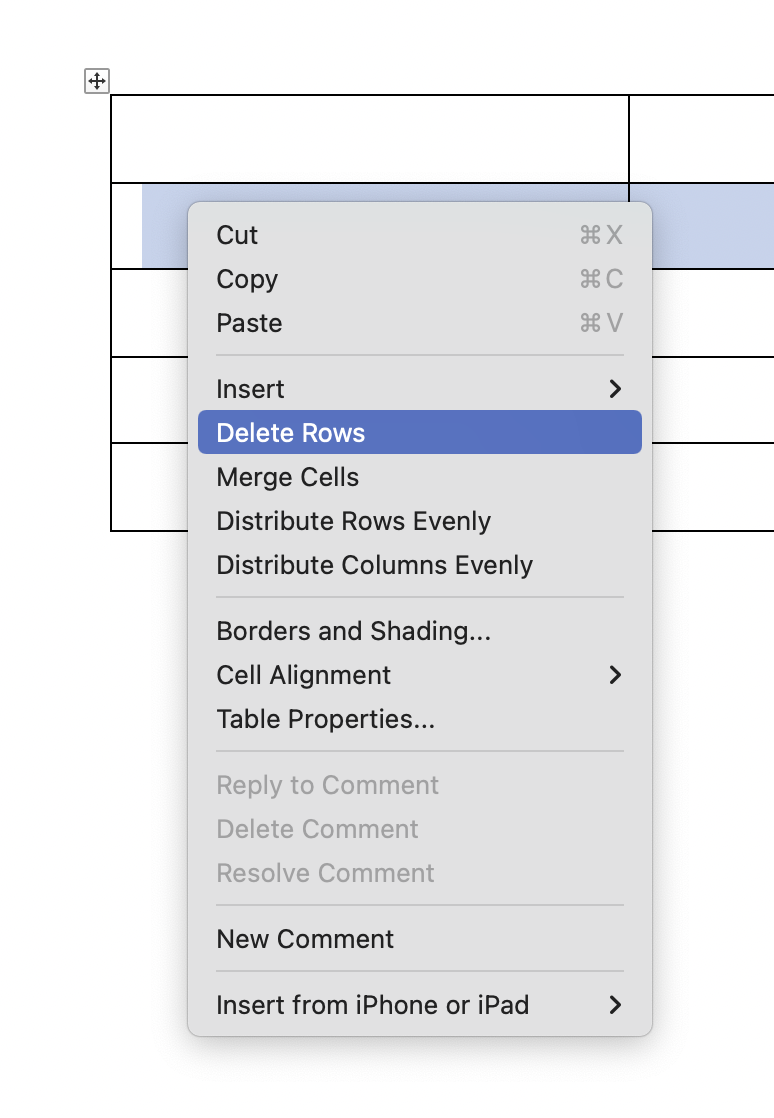Click the Cell Alignment chevron arrow

coord(615,675)
